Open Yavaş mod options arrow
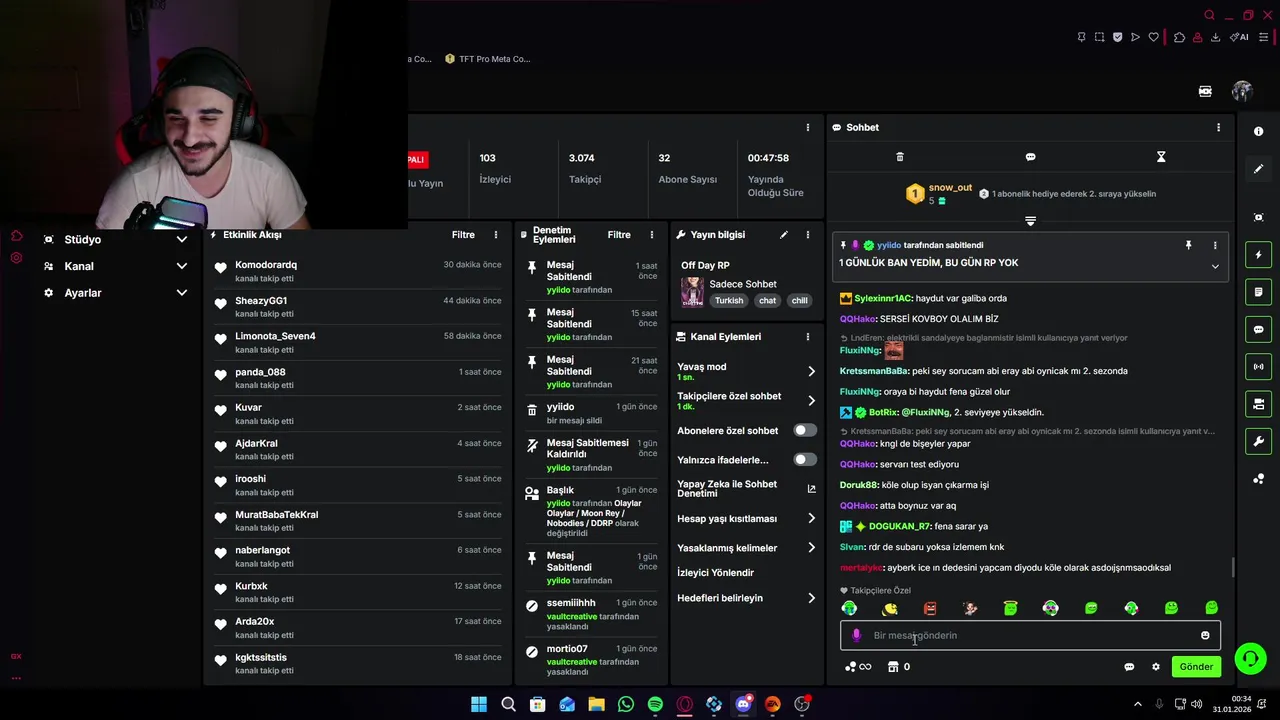This screenshot has height=720, width=1280. [811, 371]
